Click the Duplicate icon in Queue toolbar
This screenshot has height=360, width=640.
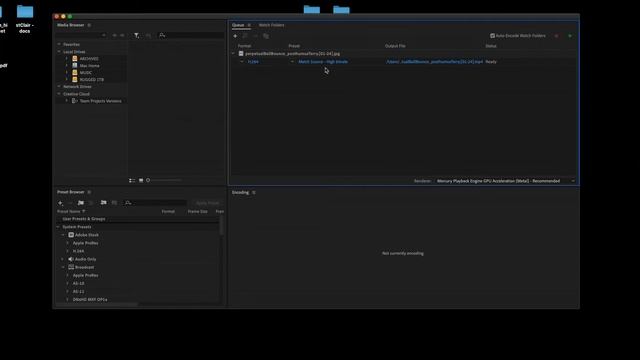(x=266, y=36)
